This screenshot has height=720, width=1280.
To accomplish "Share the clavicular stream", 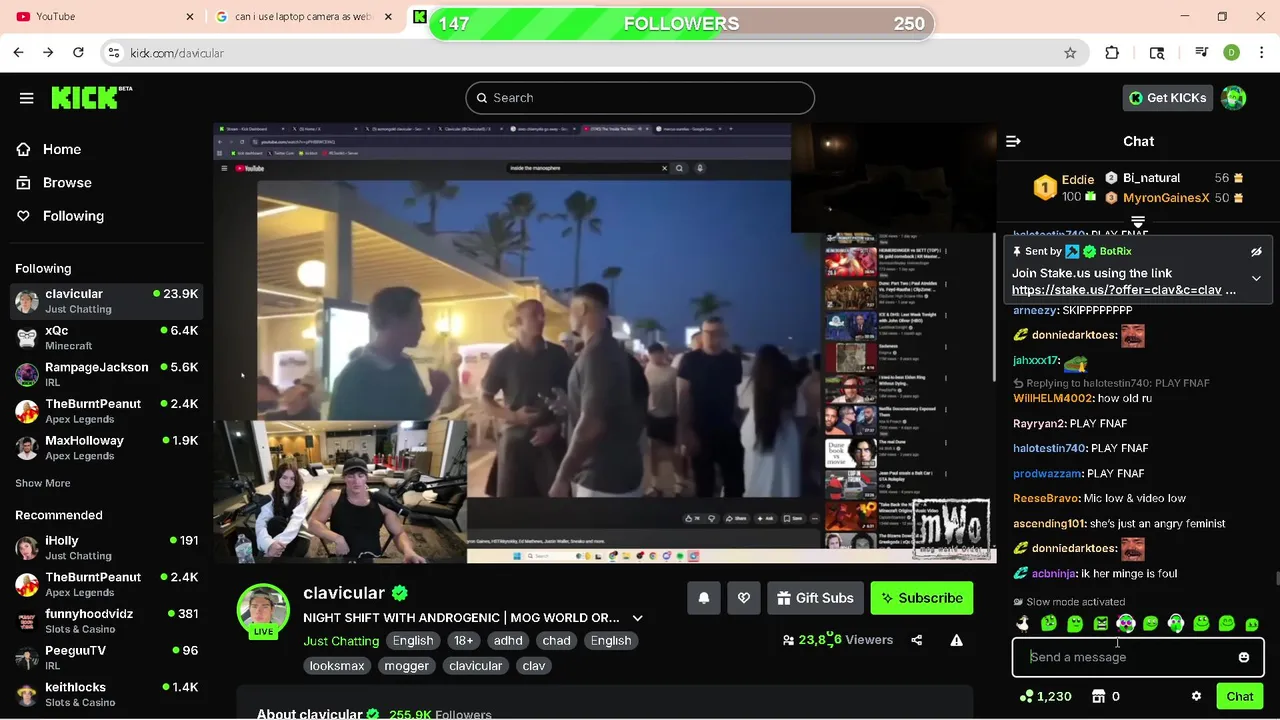I will tap(917, 640).
